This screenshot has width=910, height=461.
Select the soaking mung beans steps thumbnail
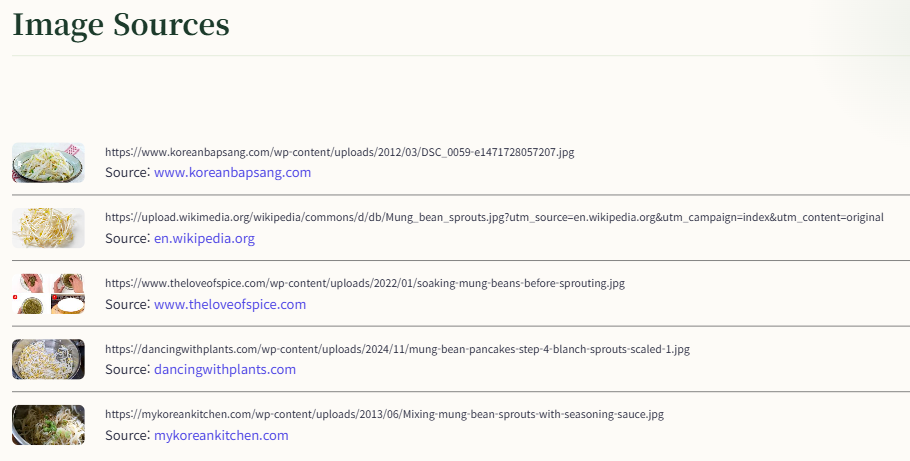(48, 294)
